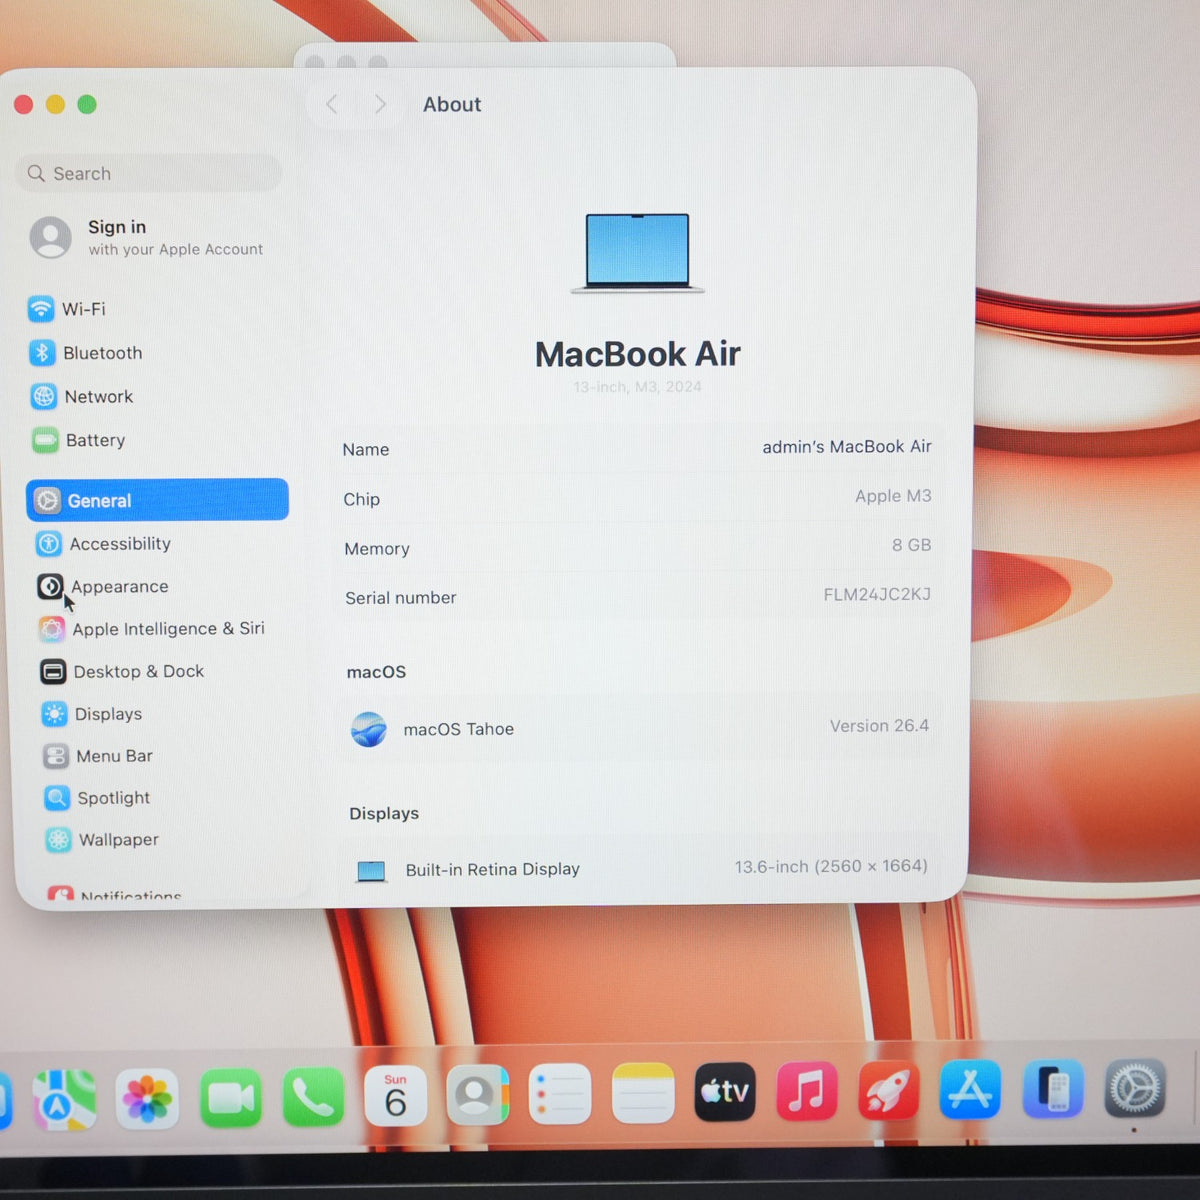This screenshot has width=1200, height=1200.
Task: Click the Apple M3 chip value
Action: [893, 496]
